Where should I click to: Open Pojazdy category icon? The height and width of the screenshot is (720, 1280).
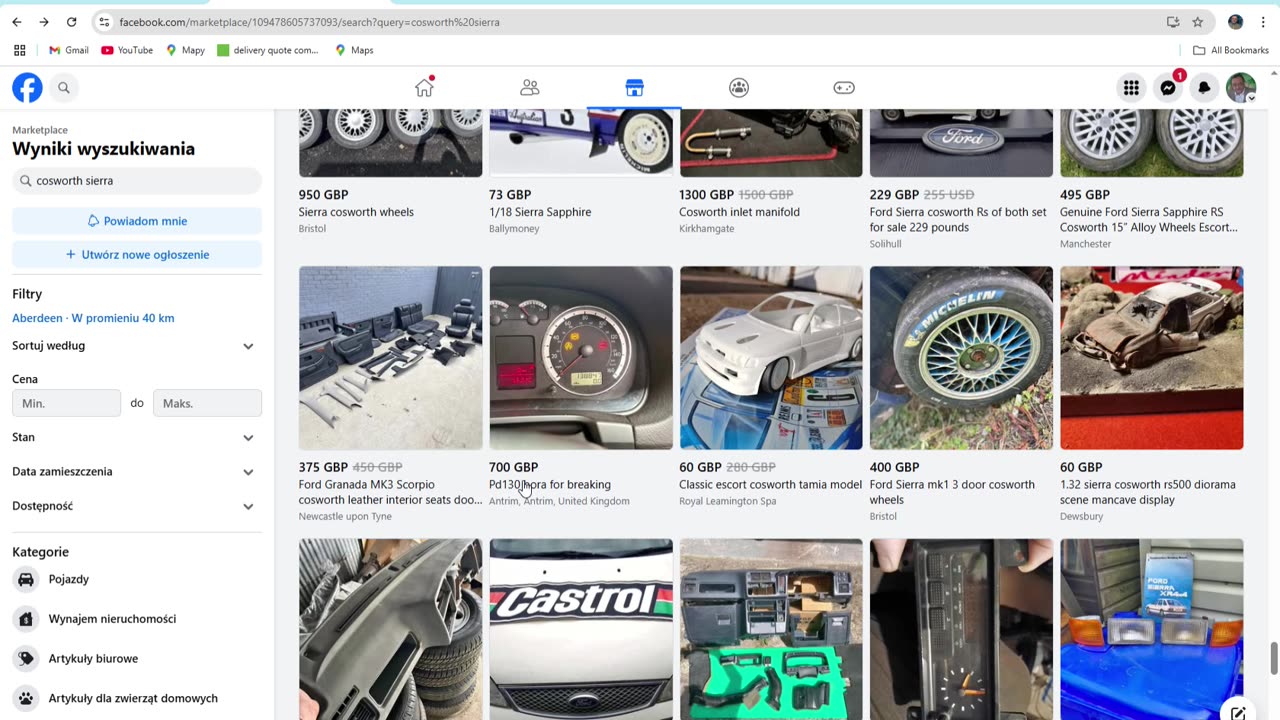[x=26, y=579]
